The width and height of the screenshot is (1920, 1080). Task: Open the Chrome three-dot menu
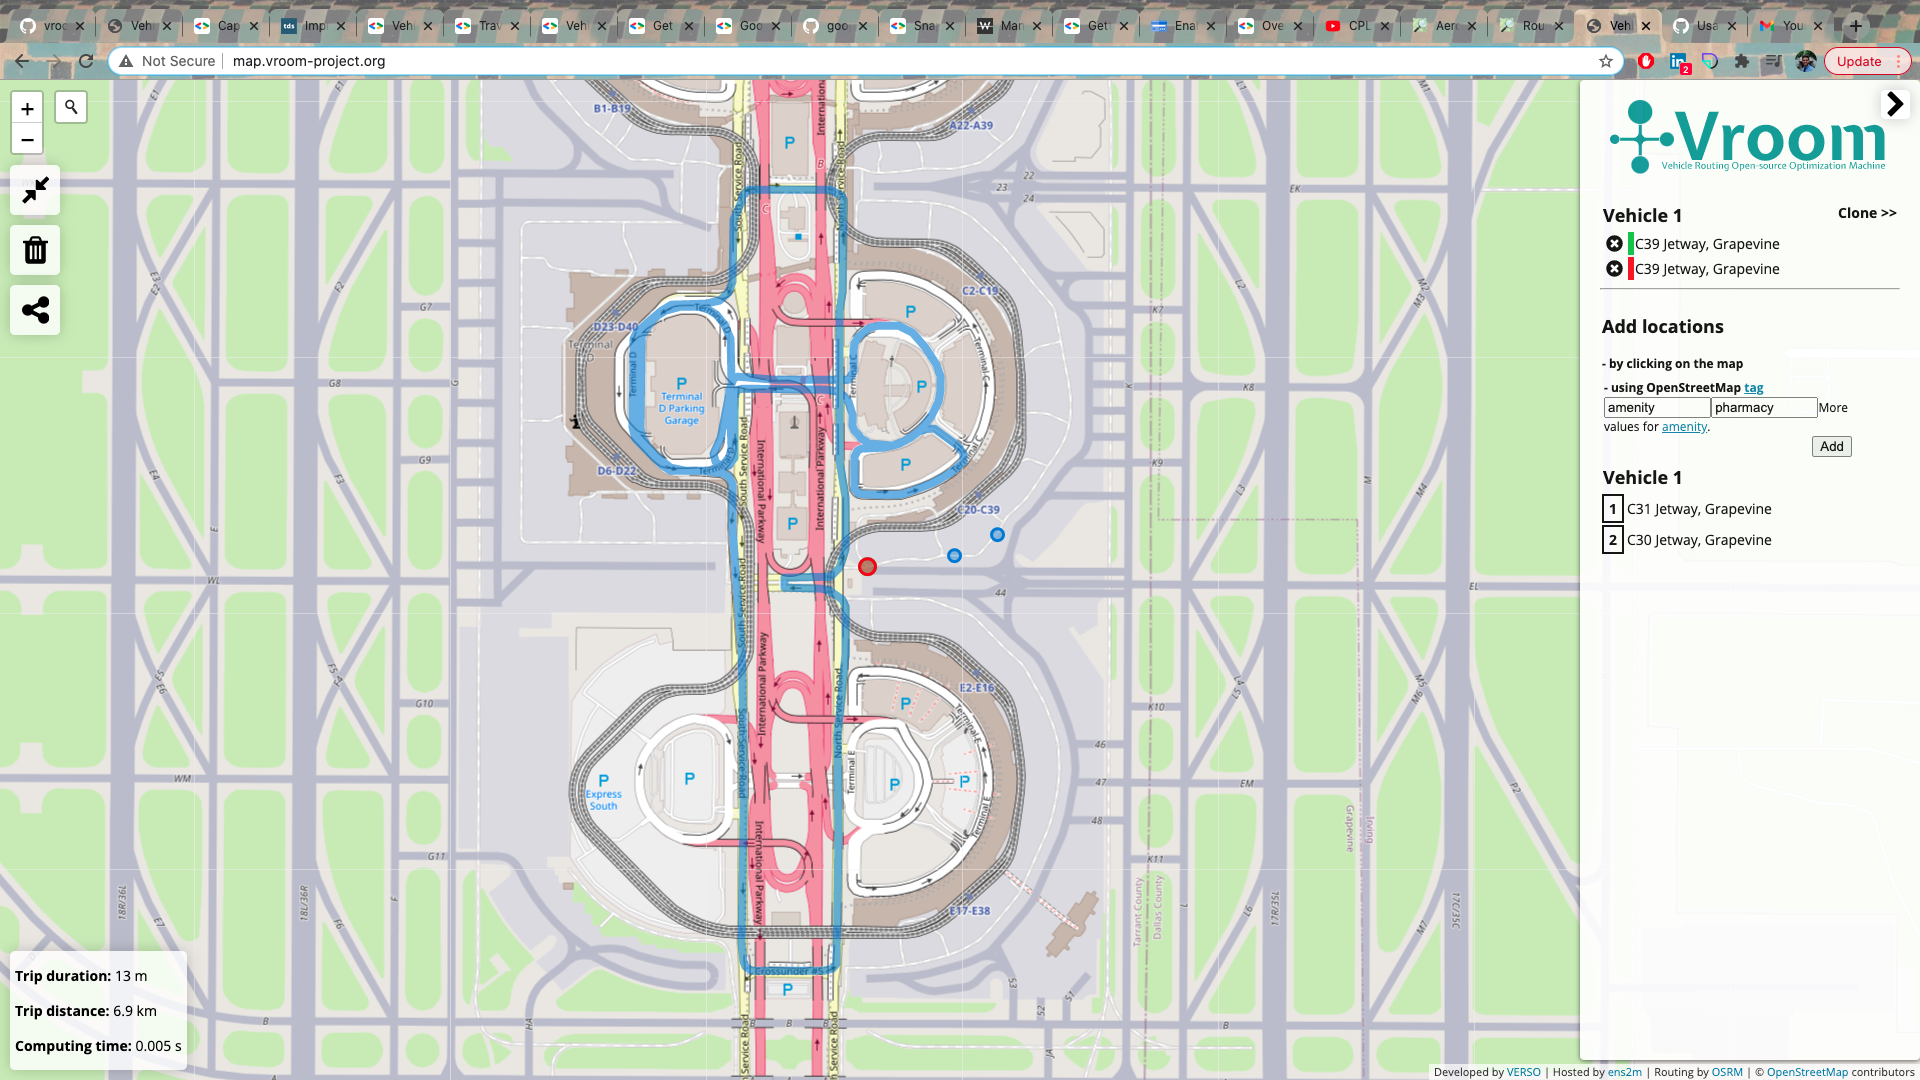(1901, 61)
